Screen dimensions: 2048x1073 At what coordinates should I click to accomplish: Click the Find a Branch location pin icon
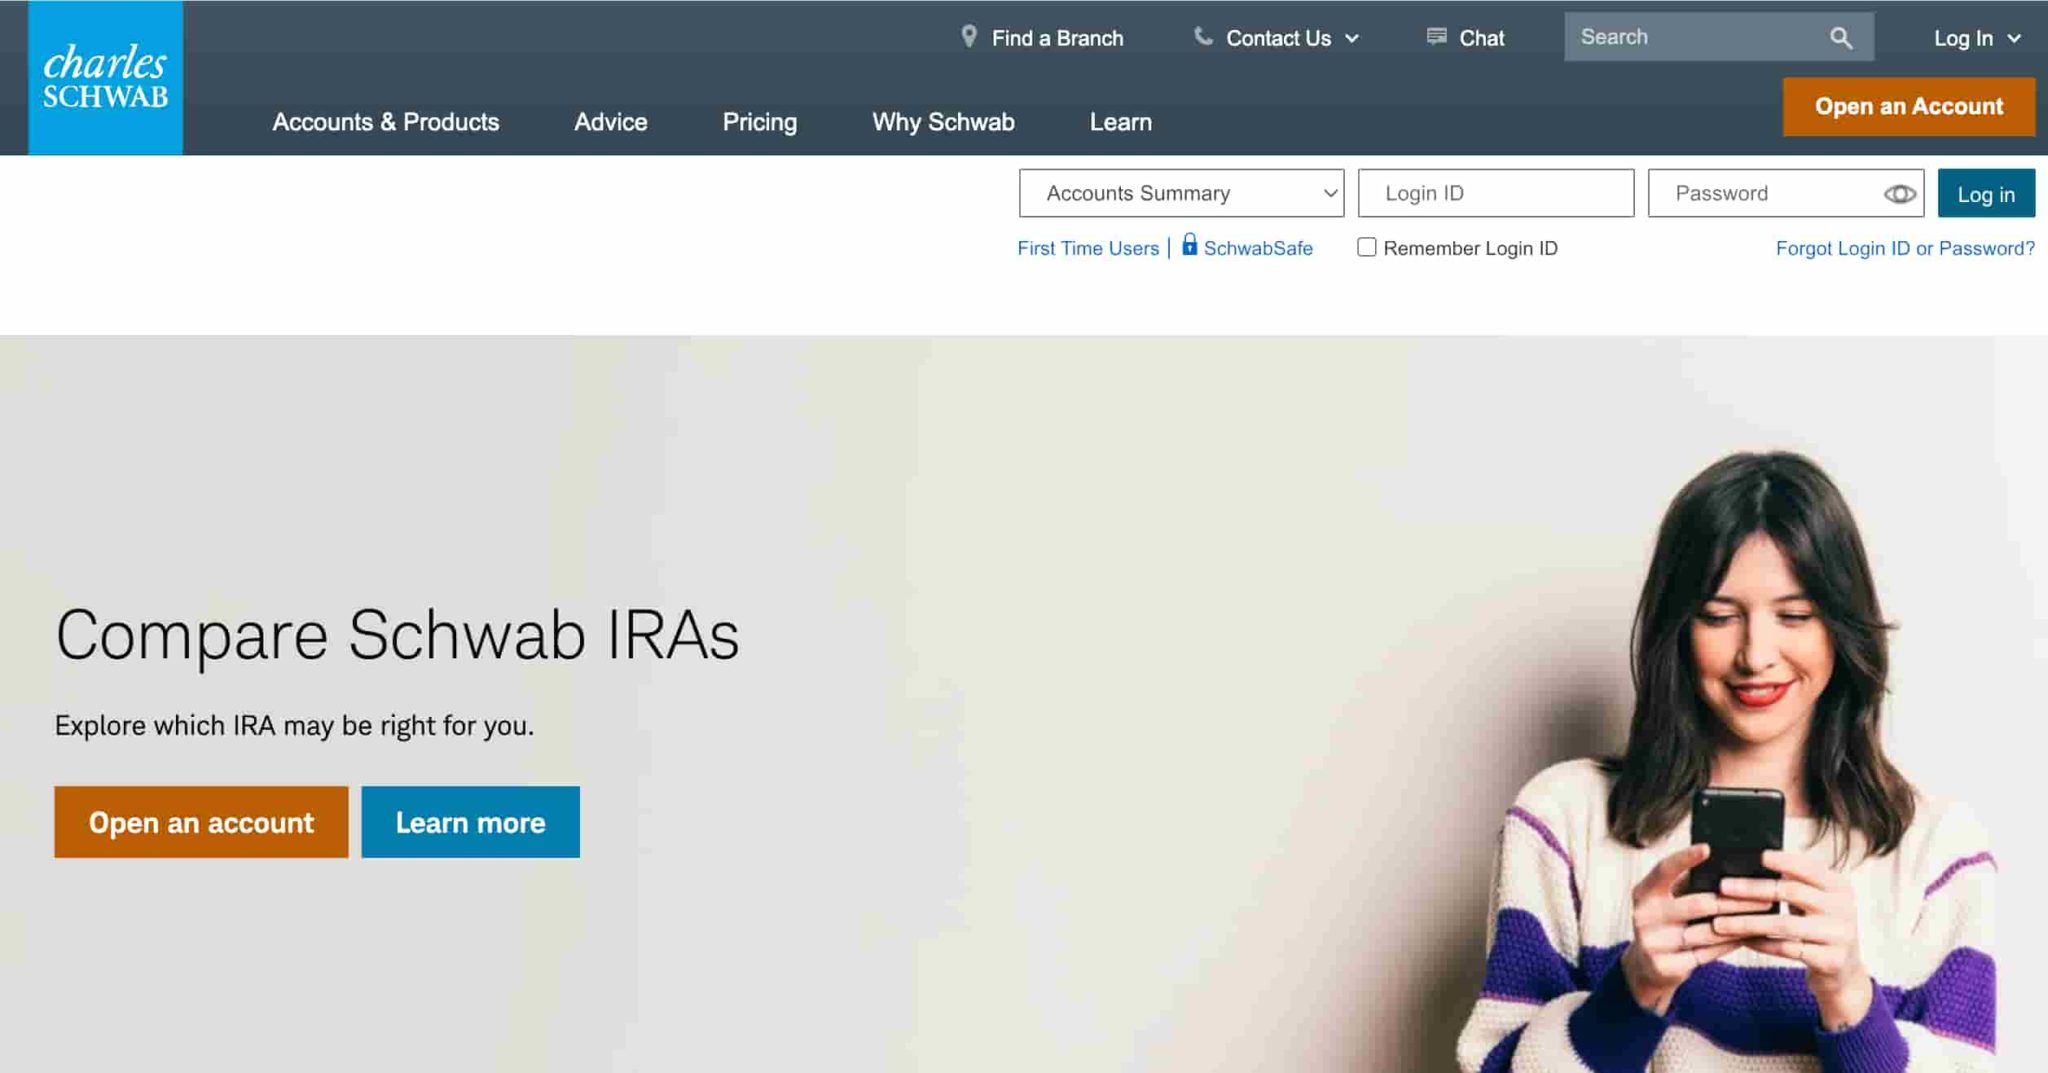(x=968, y=37)
